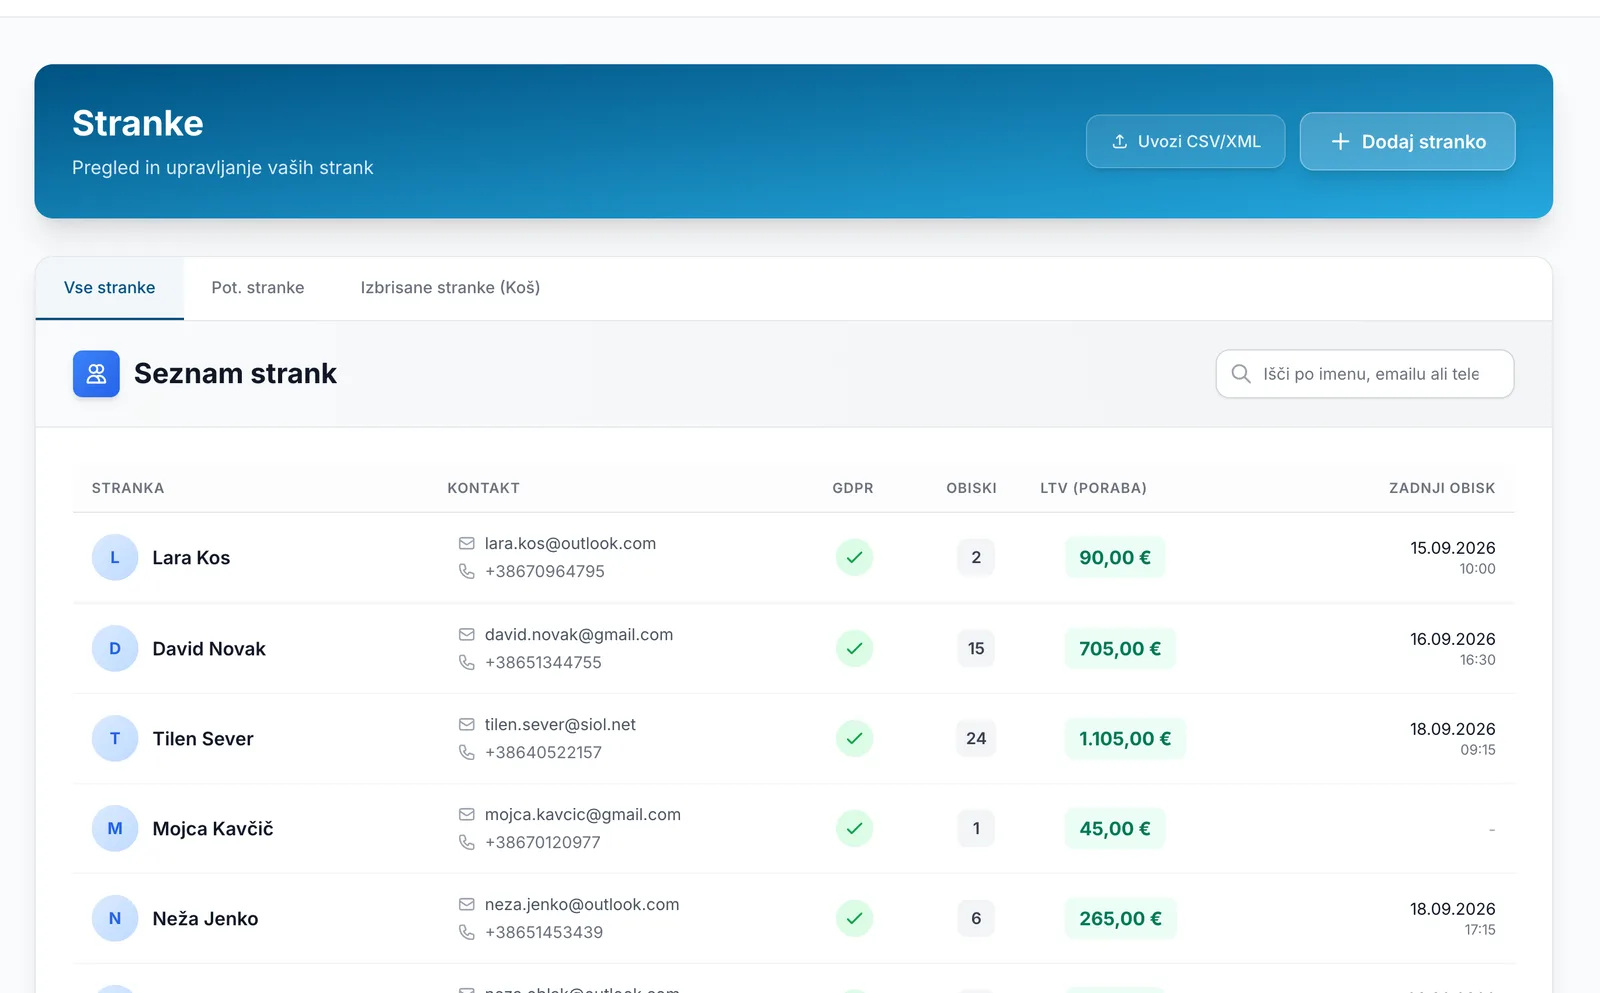Click the 265,00 € LTV badge
Screen dimensions: 1600x993
pos(1120,919)
